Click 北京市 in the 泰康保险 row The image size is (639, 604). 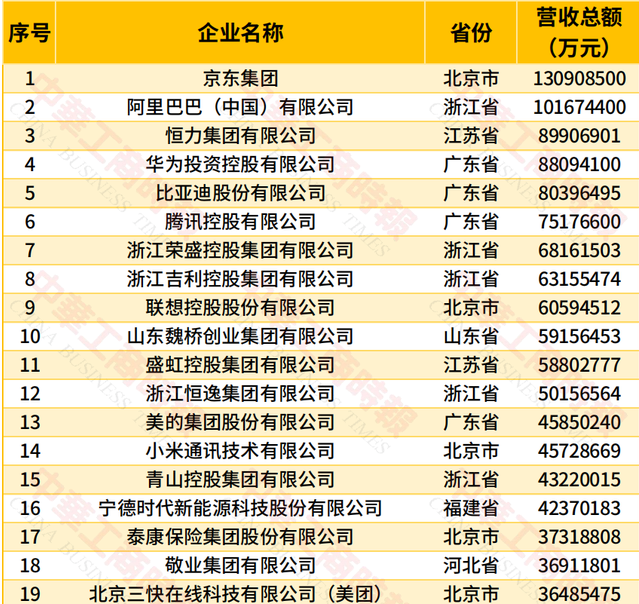tap(471, 537)
